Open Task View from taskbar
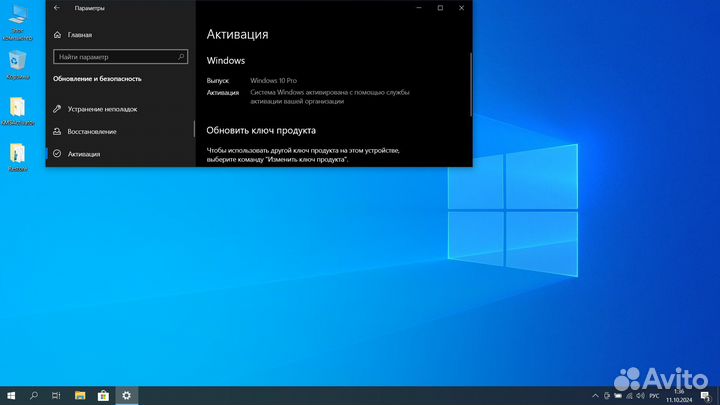This screenshot has height=405, width=720. [56, 395]
